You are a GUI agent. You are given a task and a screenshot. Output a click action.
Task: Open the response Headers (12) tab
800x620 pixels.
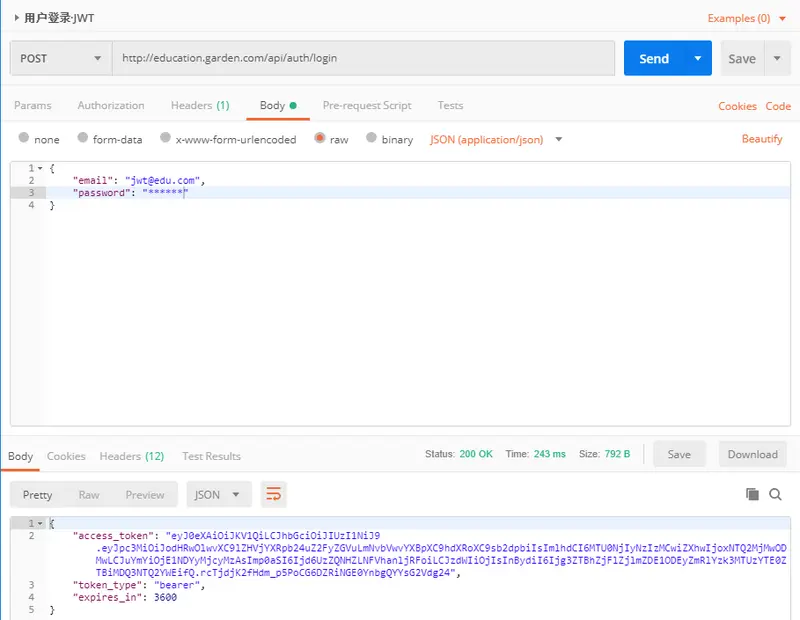[x=132, y=456]
